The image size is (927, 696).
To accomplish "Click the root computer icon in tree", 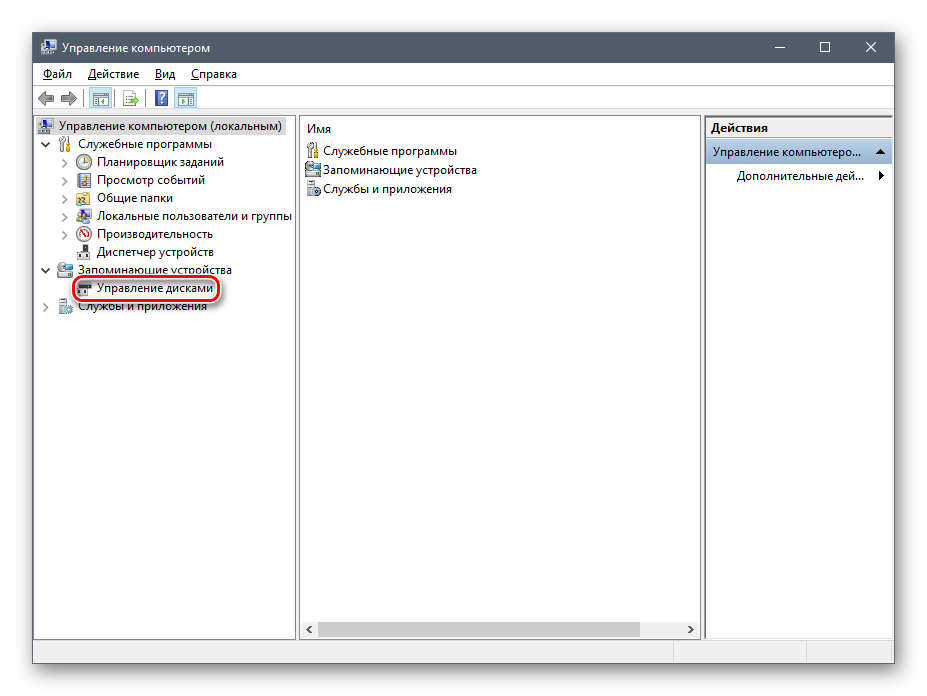I will [x=46, y=126].
